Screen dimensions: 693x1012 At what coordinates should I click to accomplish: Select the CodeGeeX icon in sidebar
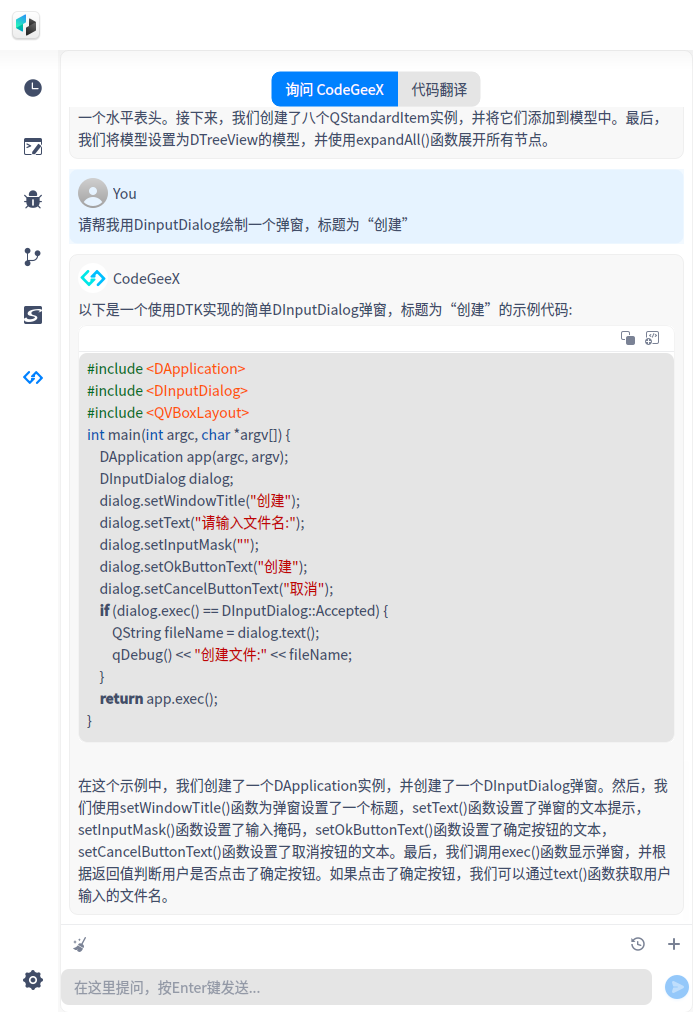point(33,377)
